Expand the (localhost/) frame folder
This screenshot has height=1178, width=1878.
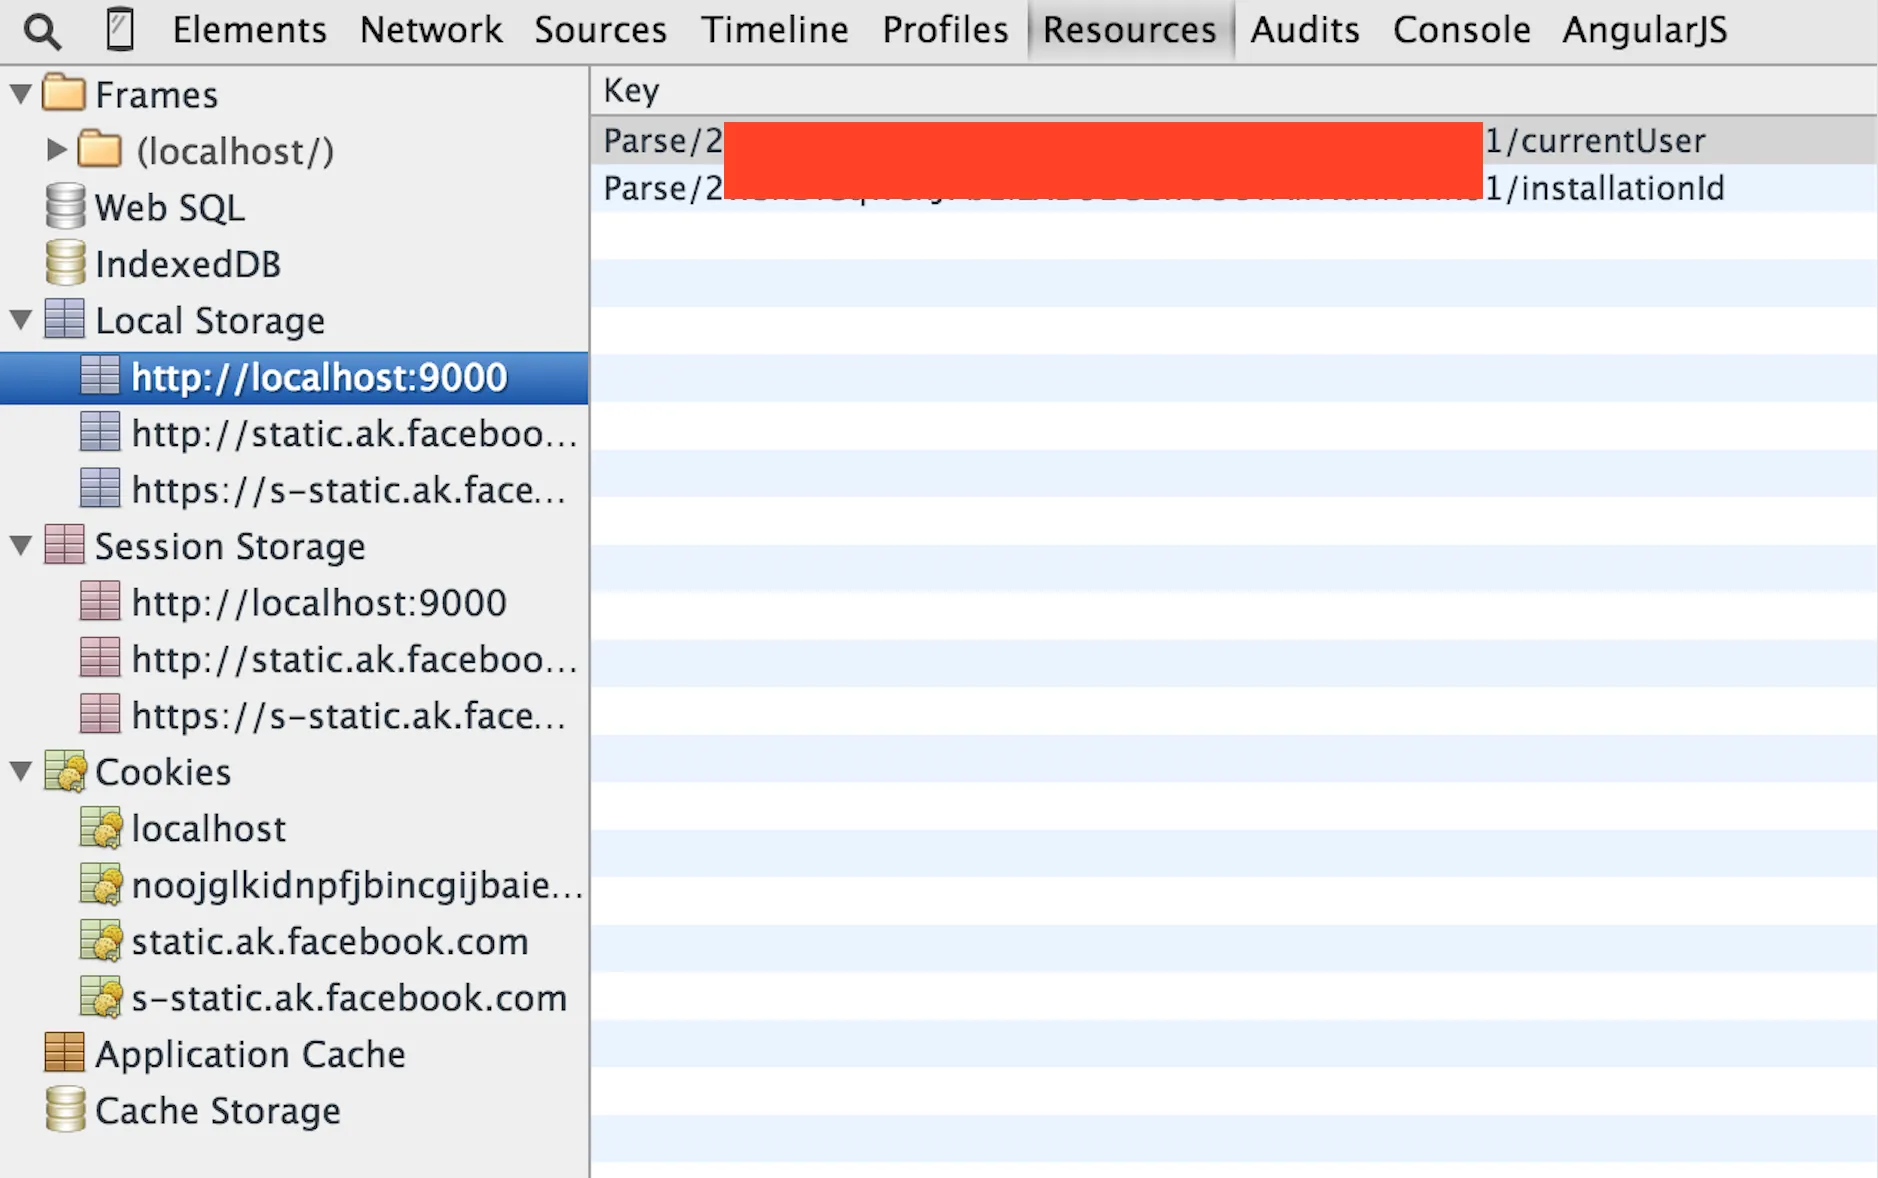(x=56, y=150)
